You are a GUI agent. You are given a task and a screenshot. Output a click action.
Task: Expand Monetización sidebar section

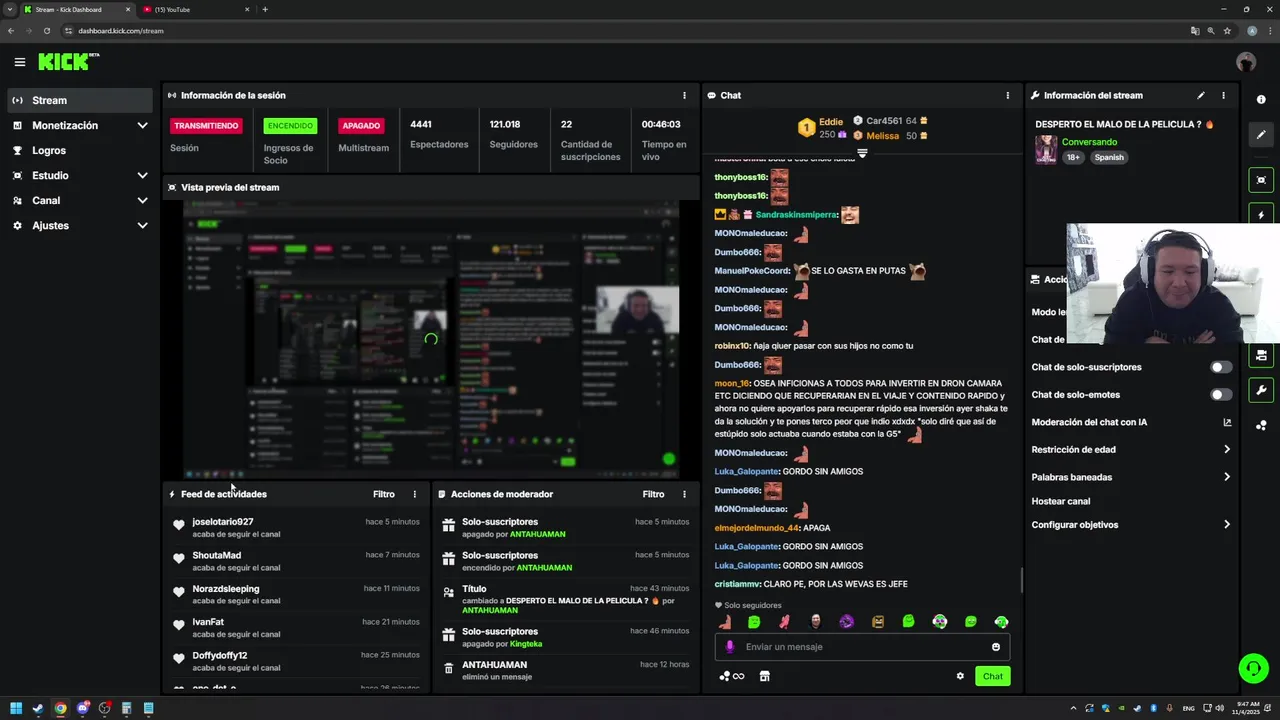click(x=142, y=126)
